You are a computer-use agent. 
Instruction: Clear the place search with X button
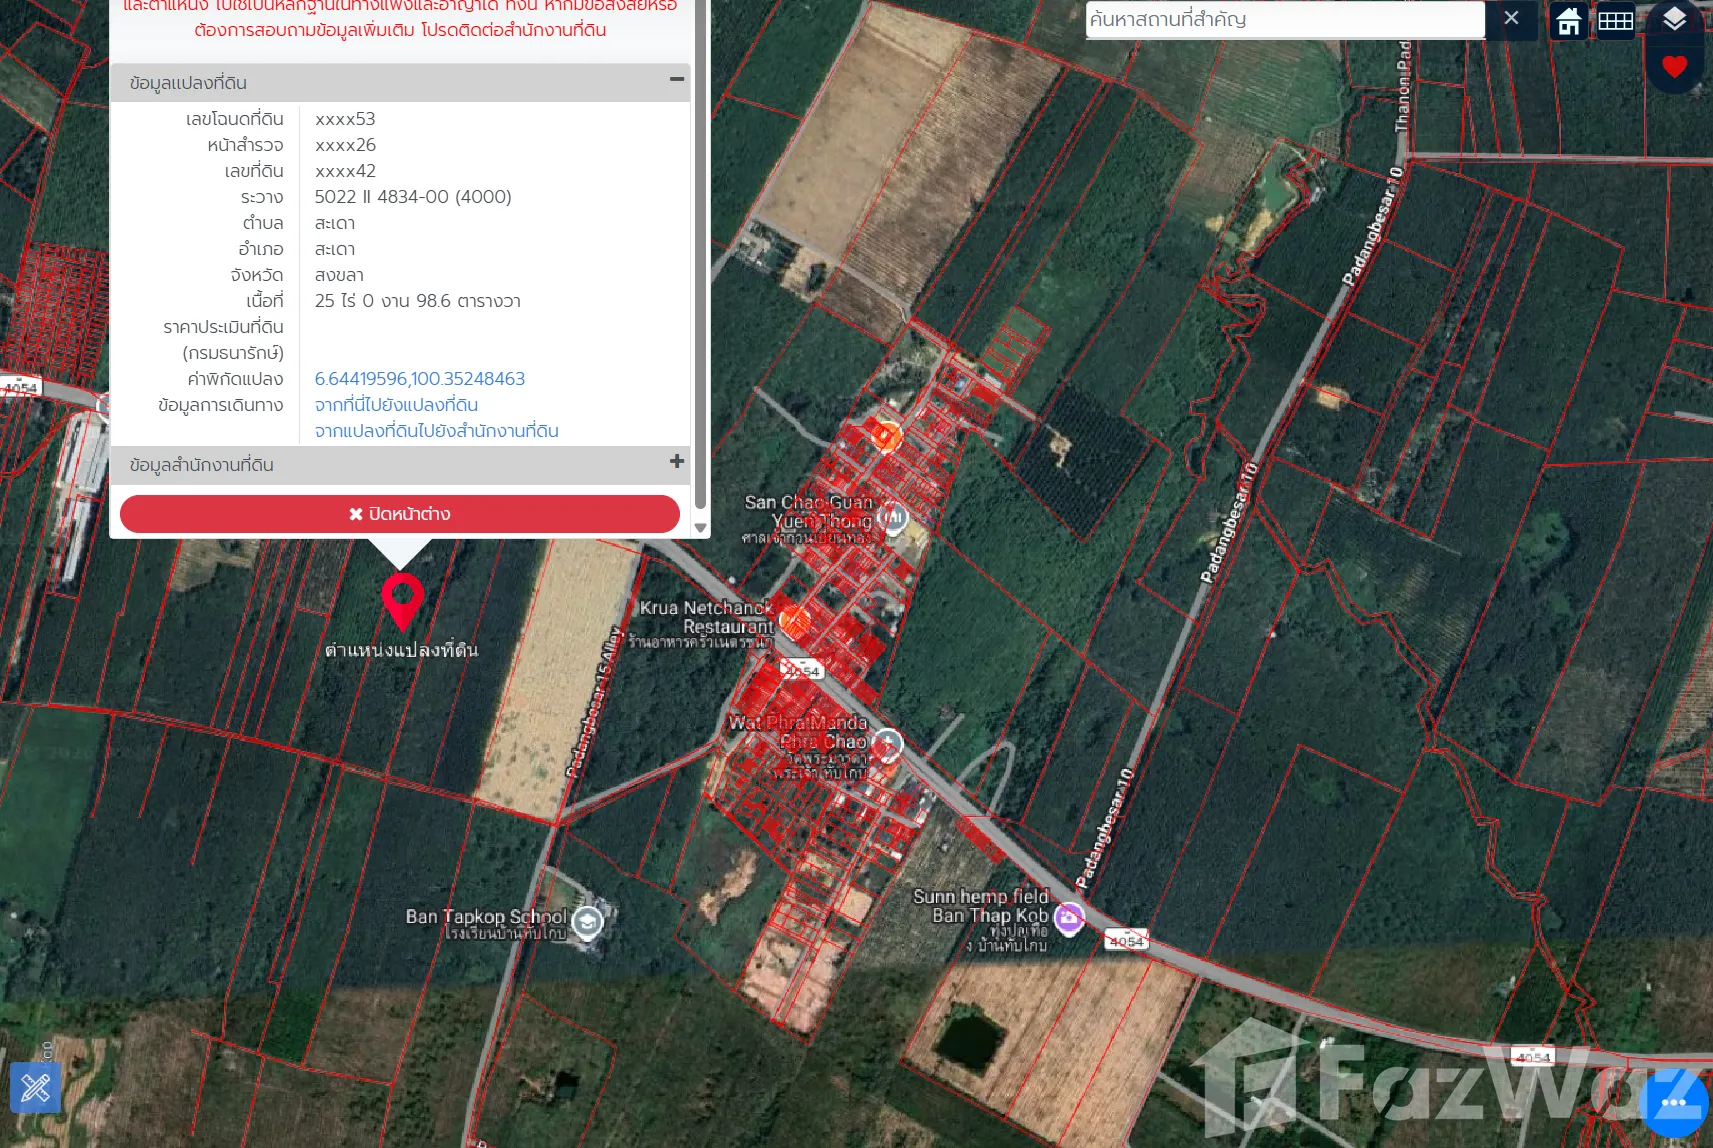(x=1511, y=19)
